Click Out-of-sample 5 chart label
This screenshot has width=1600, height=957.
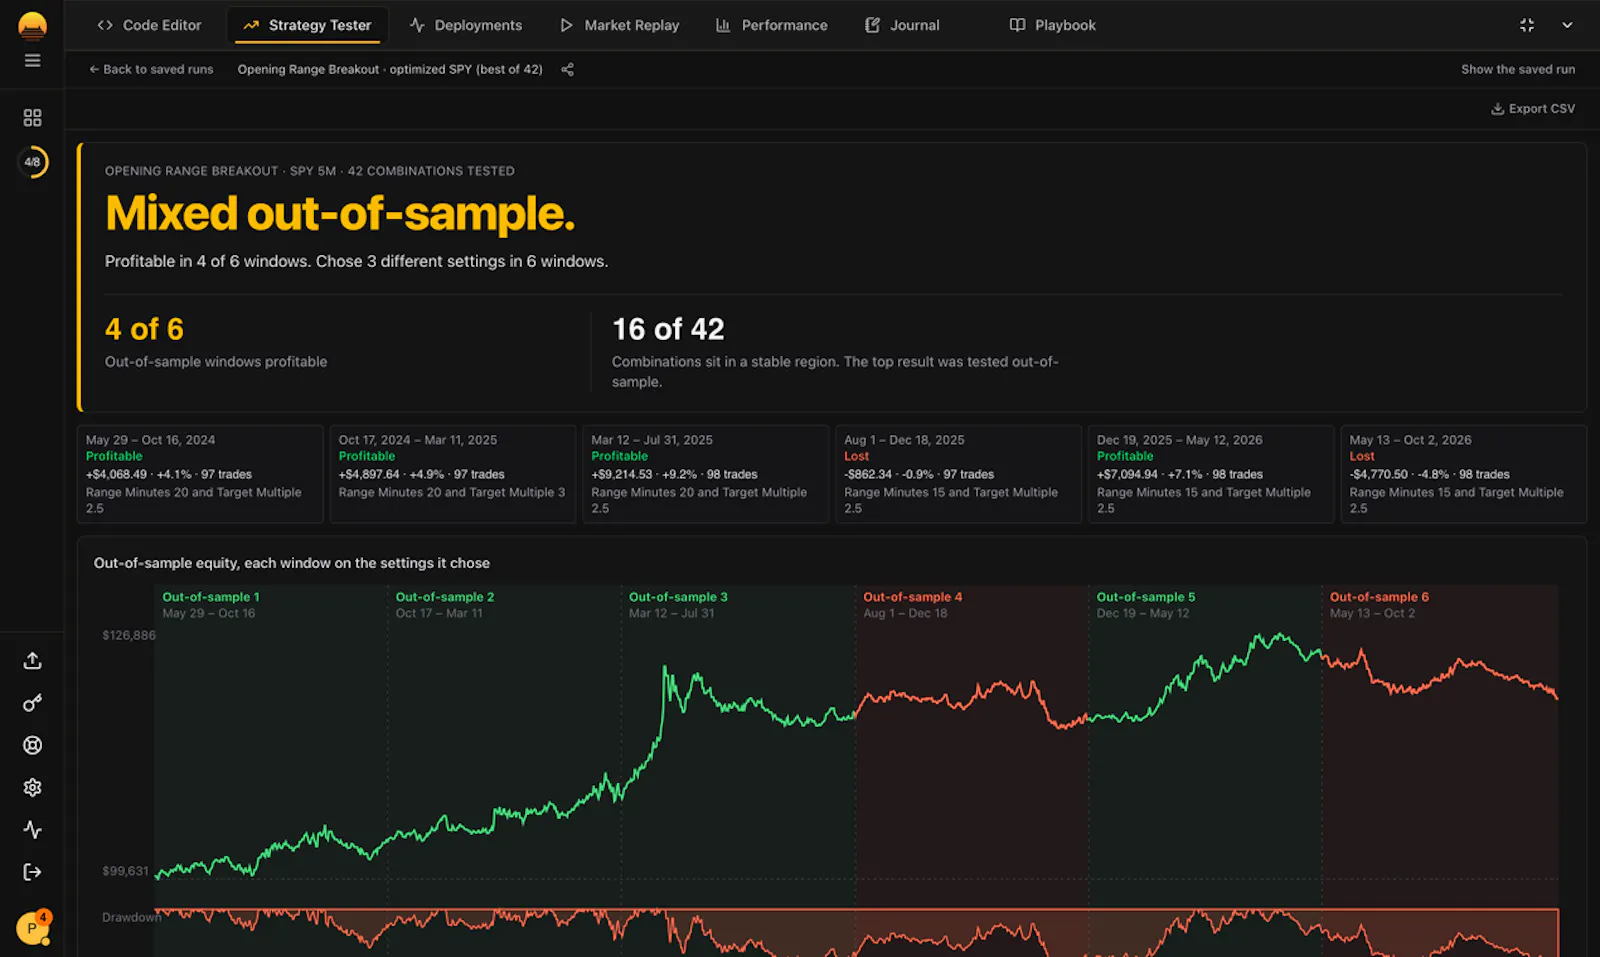point(1146,597)
